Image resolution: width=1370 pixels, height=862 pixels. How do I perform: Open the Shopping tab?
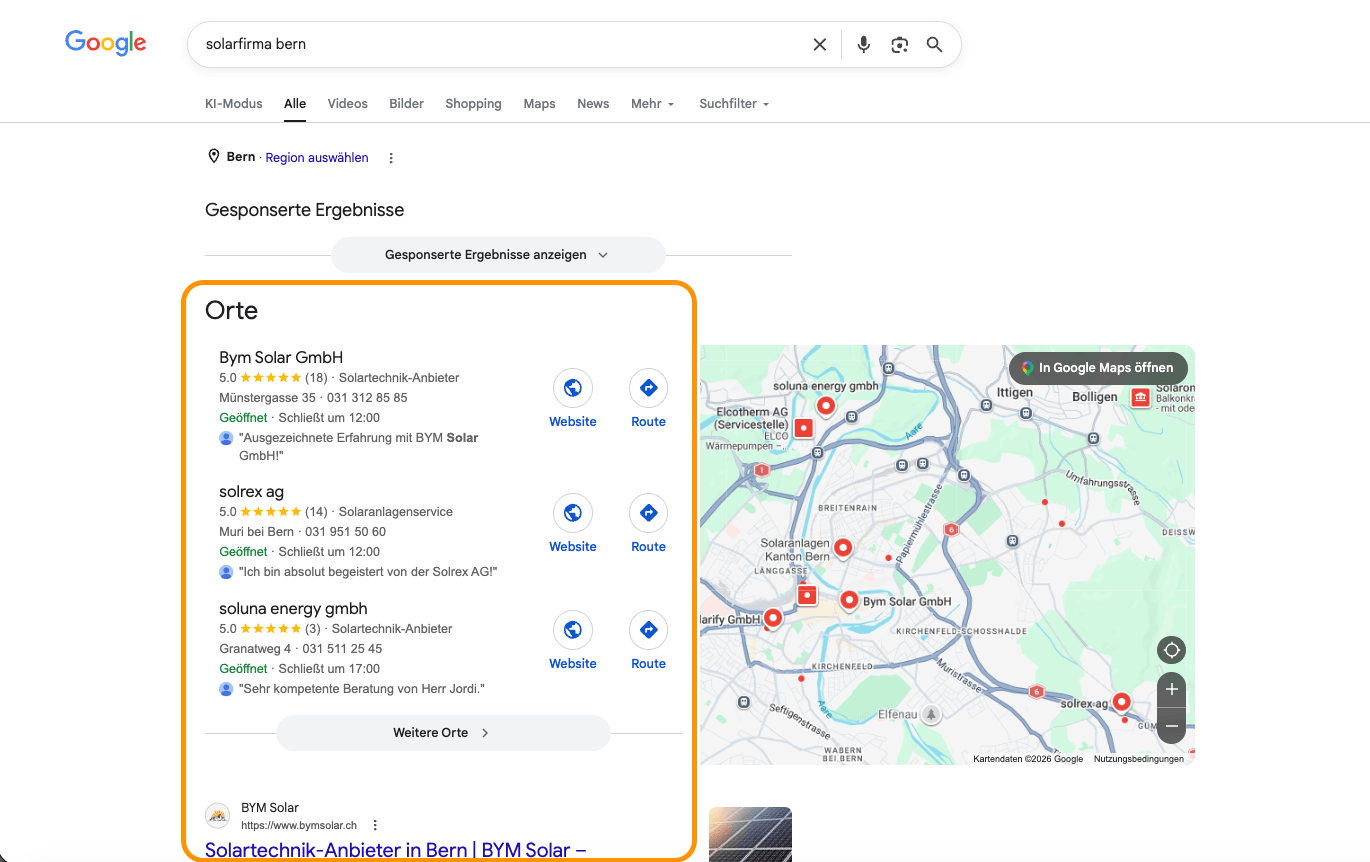click(x=474, y=104)
